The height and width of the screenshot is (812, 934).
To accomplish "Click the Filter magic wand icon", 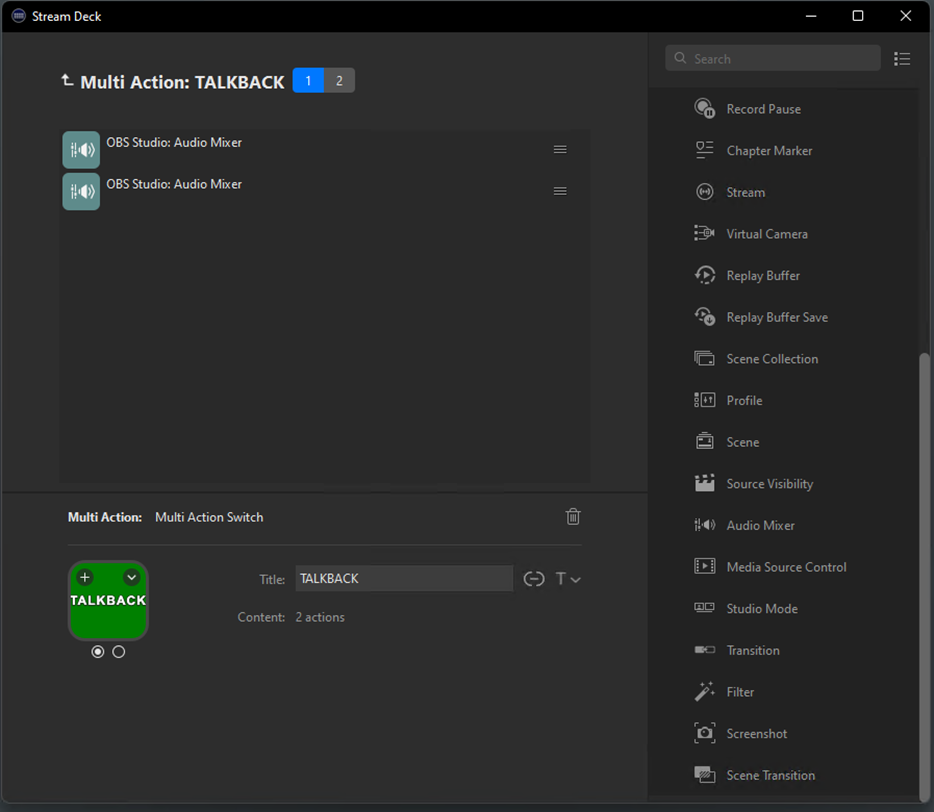I will point(705,692).
